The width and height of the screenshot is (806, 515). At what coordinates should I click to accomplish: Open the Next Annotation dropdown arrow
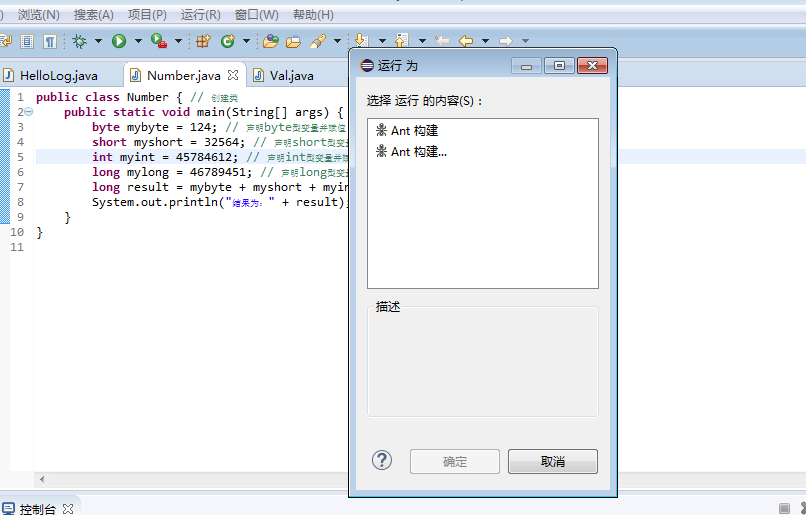[x=382, y=41]
